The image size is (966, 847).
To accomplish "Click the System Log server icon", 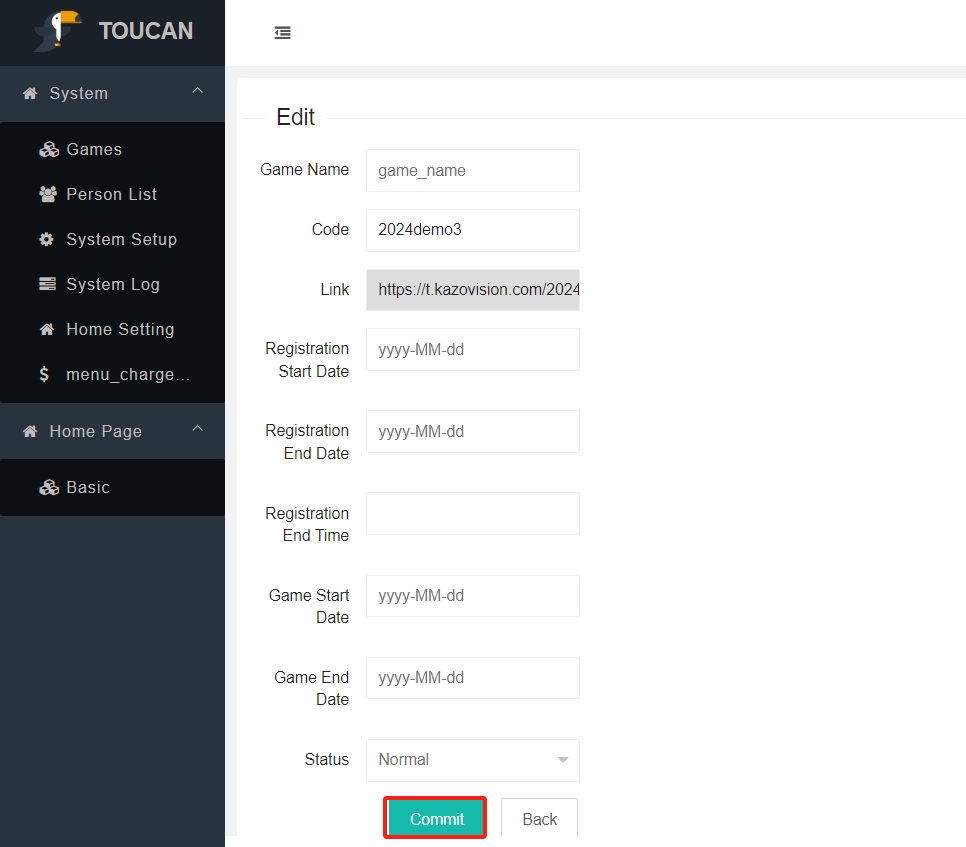I will [47, 285].
